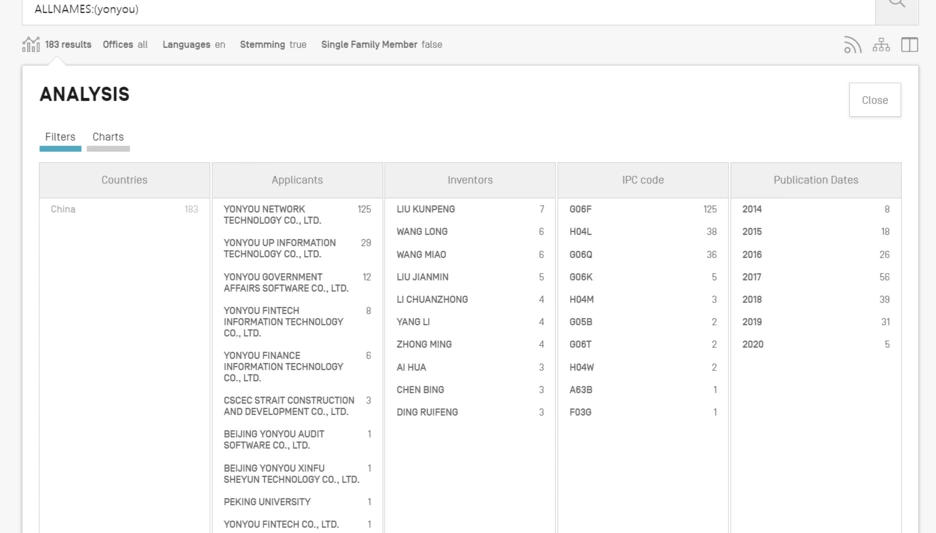Image resolution: width=936 pixels, height=533 pixels.
Task: Filter by Yonyou Fintech Information Technology Co.
Action: pos(297,322)
